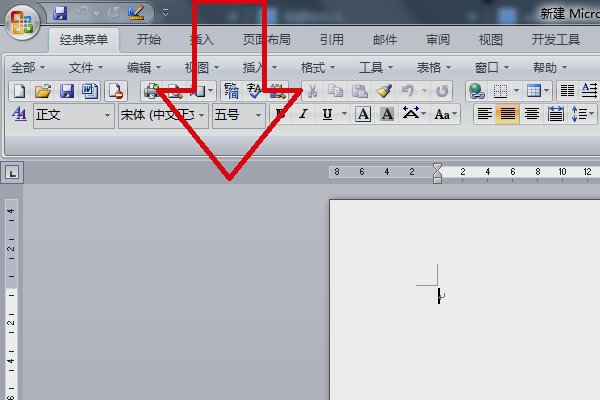Click the Open folder icon
The width and height of the screenshot is (600, 400).
[x=43, y=91]
